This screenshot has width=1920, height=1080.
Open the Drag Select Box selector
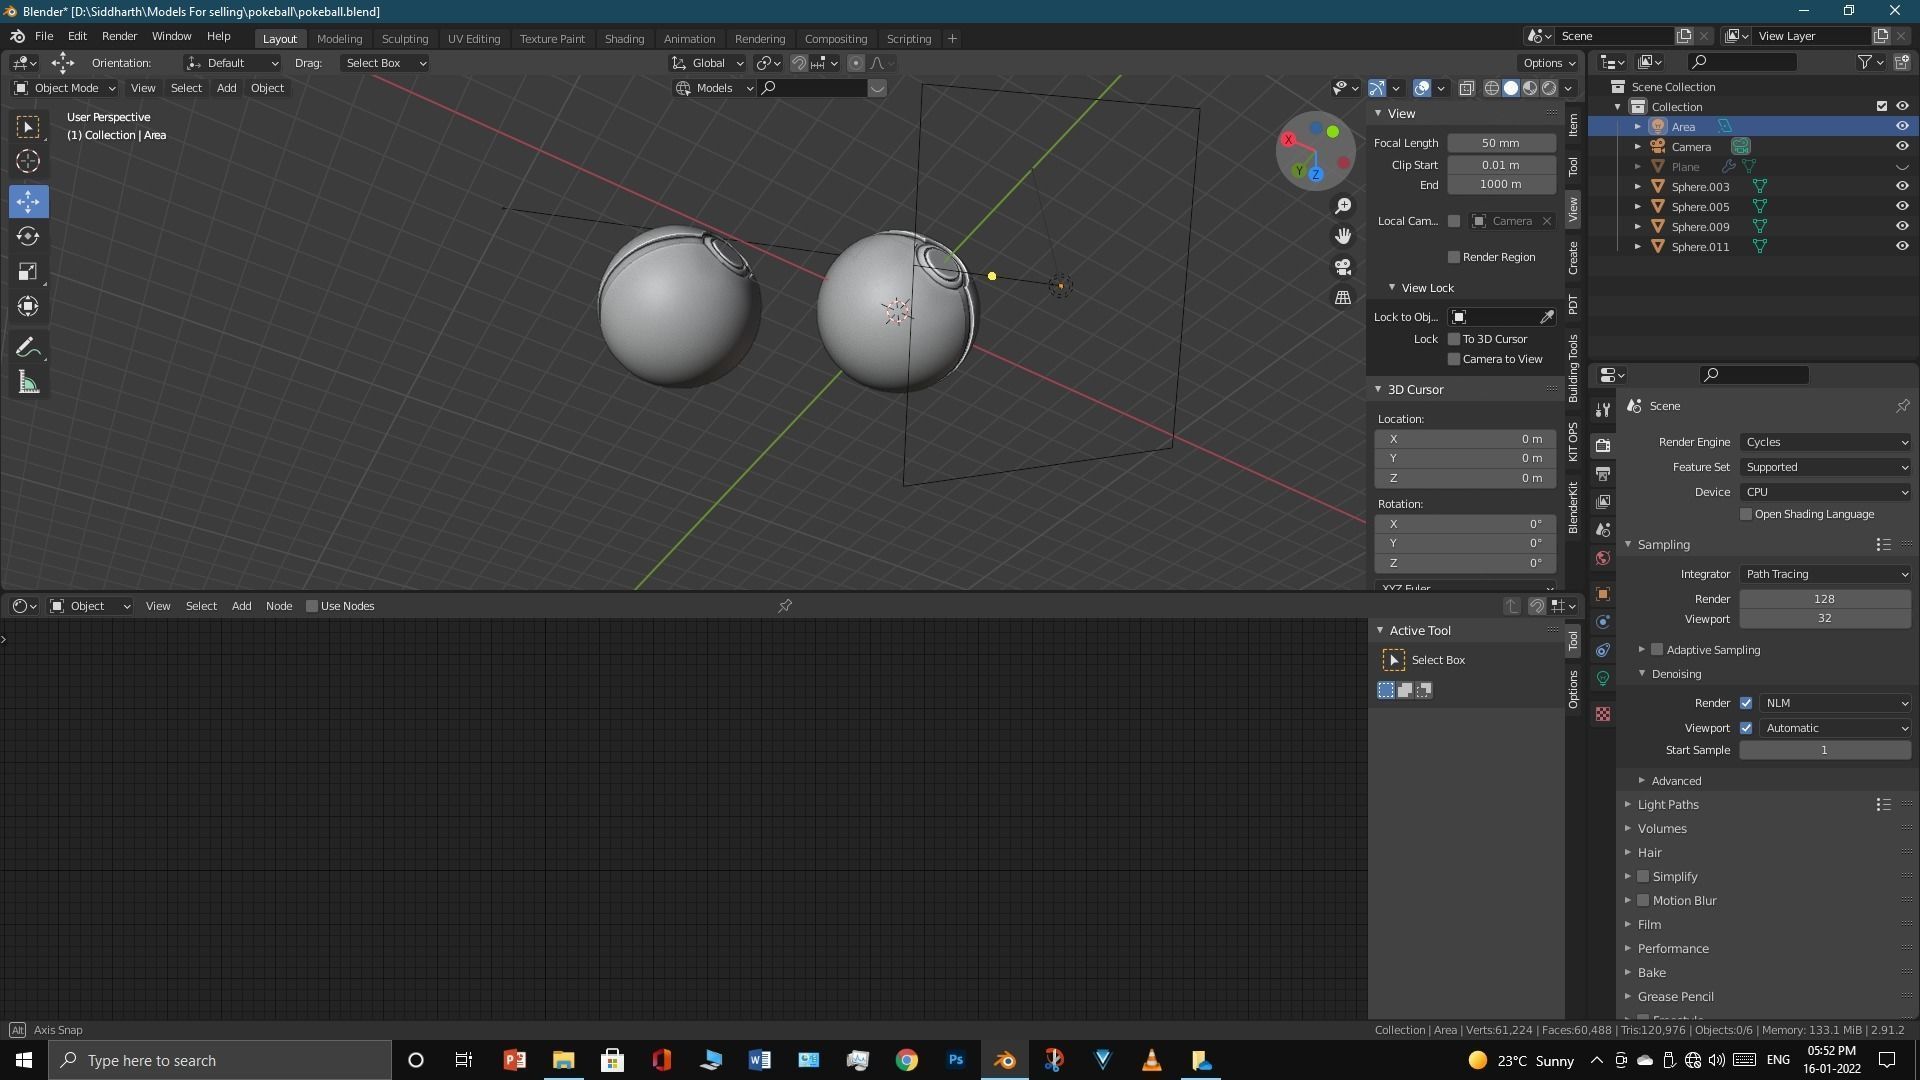(x=385, y=63)
